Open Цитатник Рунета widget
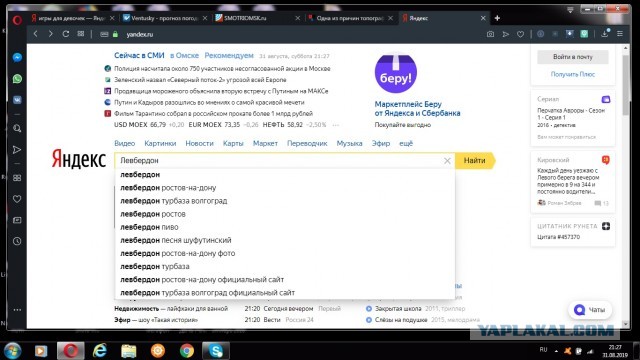The image size is (640, 360). pos(573,231)
